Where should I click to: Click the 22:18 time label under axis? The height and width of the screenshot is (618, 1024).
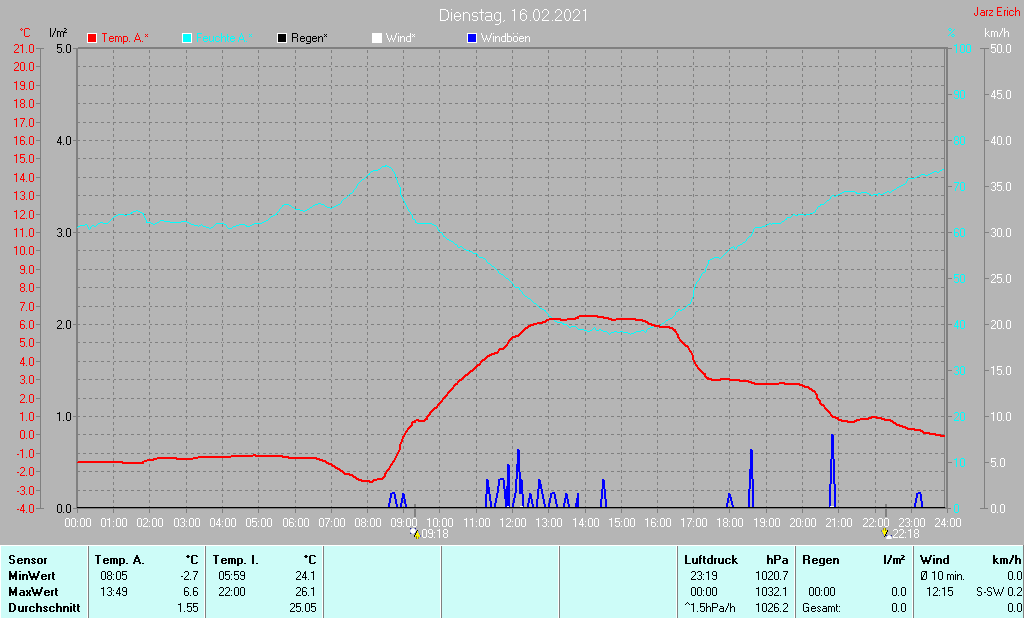tap(906, 534)
